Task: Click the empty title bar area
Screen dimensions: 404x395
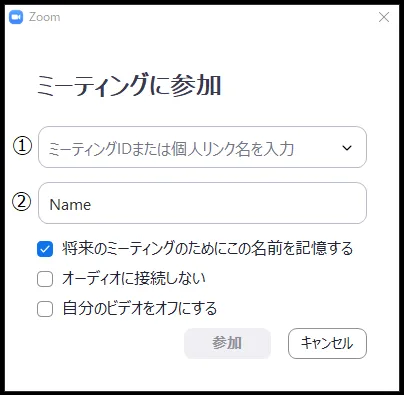Action: [217, 17]
